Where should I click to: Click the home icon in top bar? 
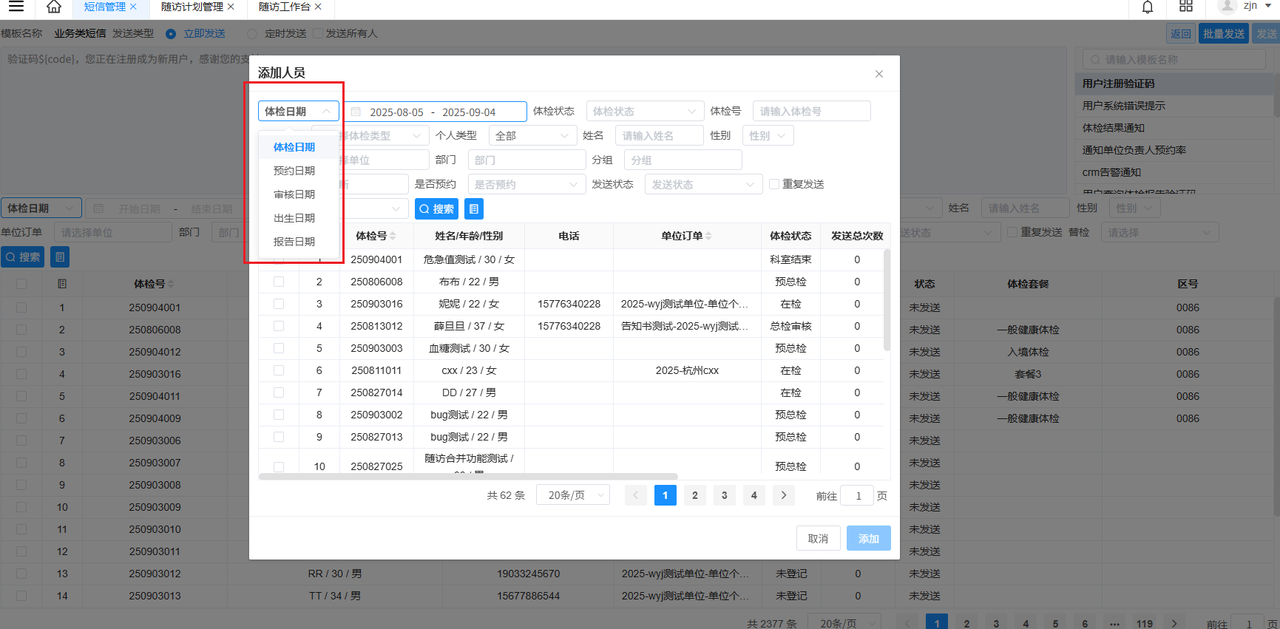tap(54, 7)
